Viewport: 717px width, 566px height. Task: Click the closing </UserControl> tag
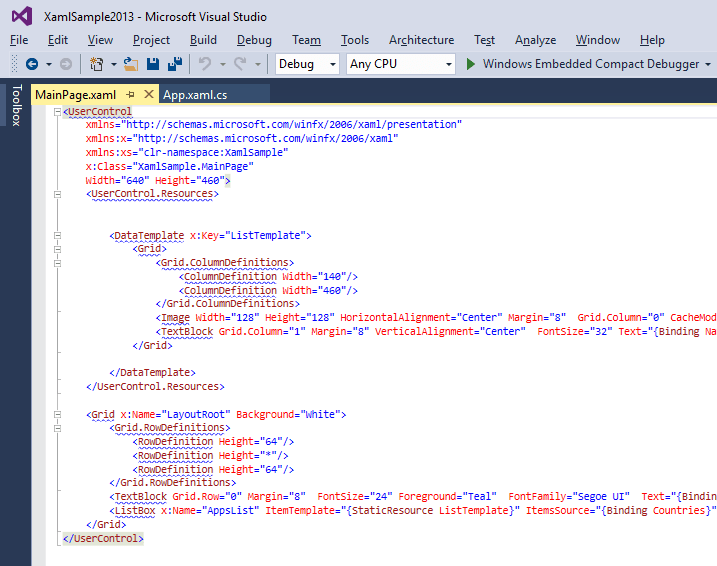pyautogui.click(x=103, y=539)
